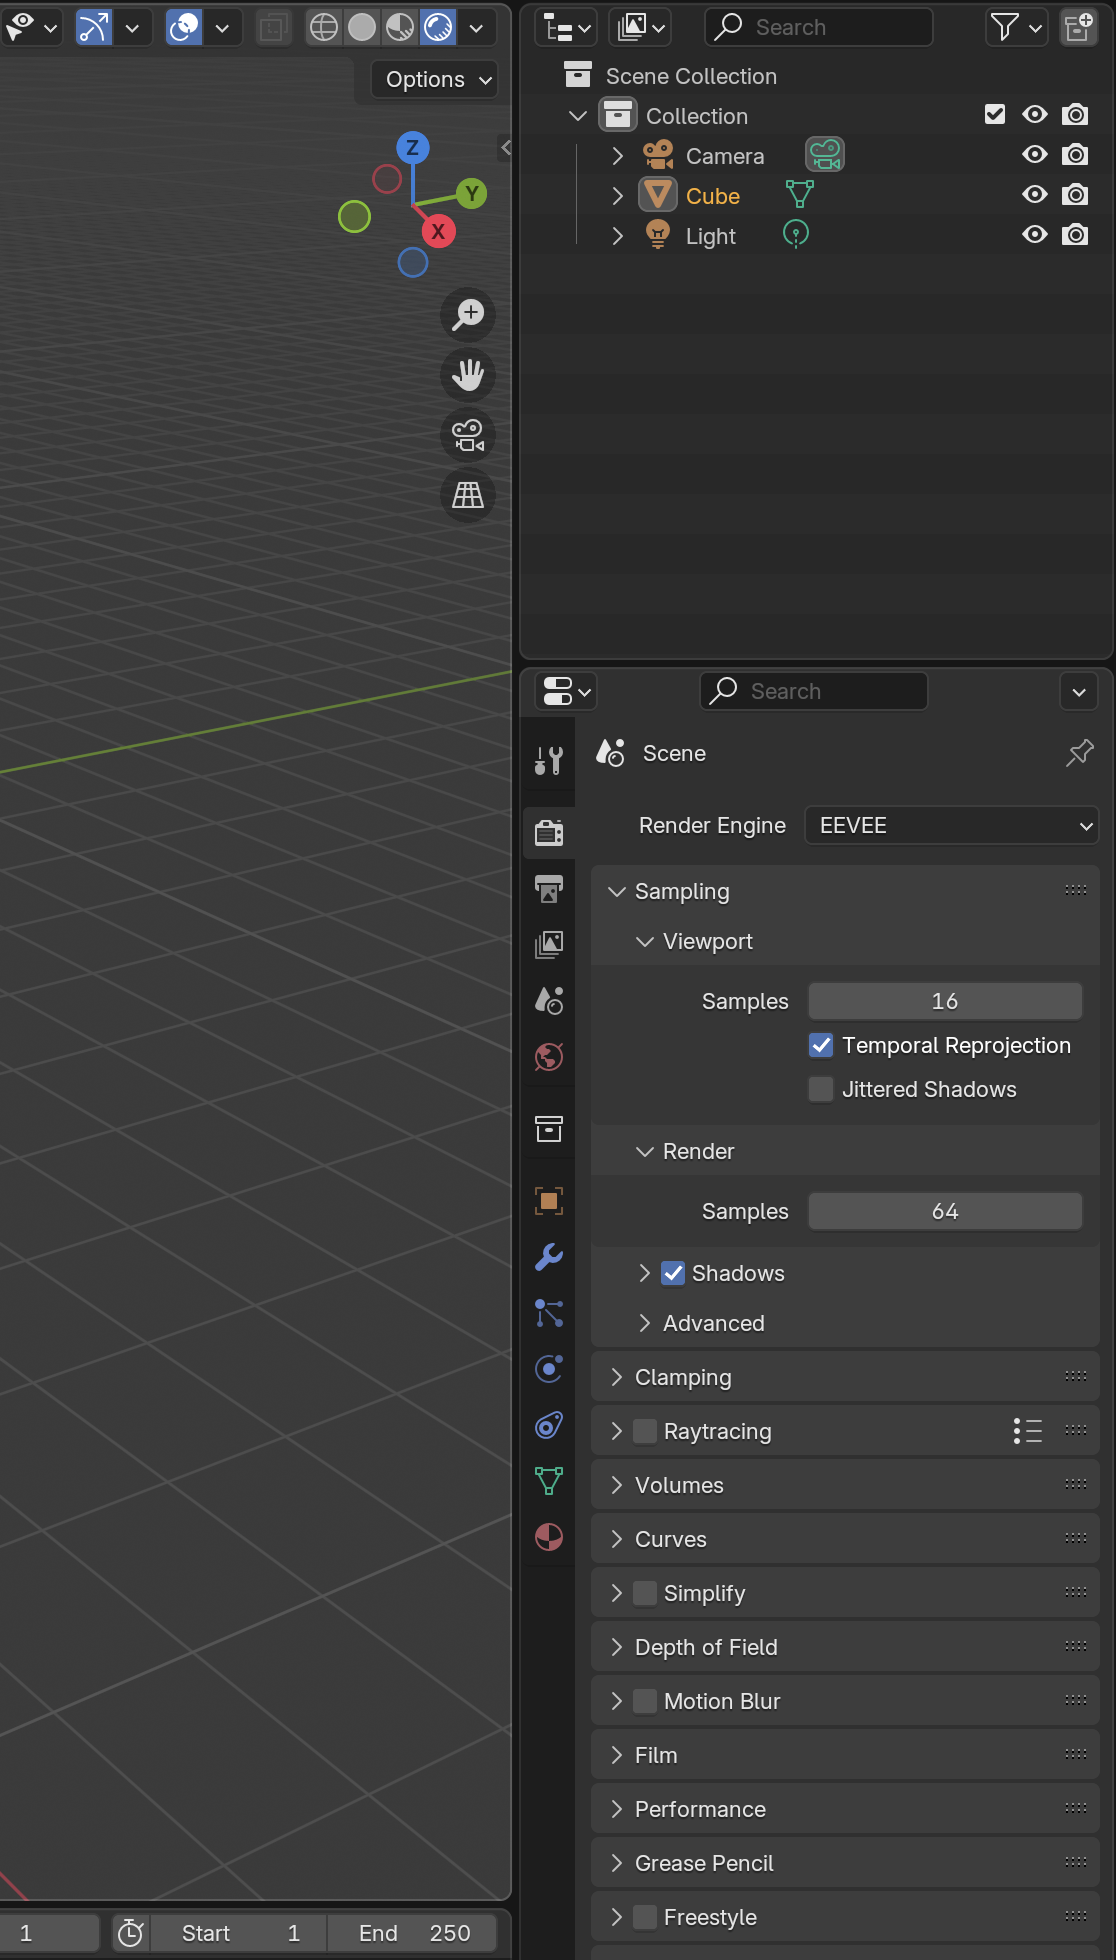Viewport: 1116px width, 1960px height.
Task: Hide Light in viewport eye icon
Action: 1035,235
